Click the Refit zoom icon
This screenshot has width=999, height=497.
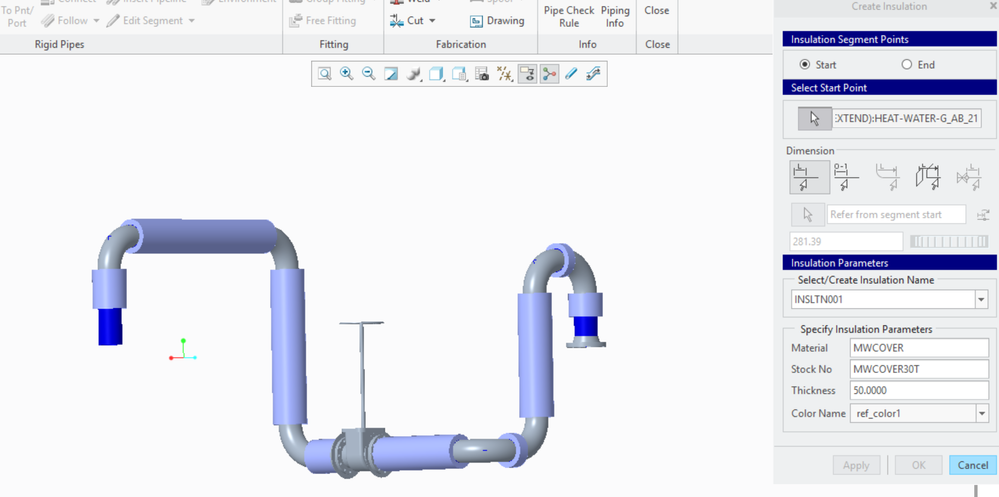pos(325,74)
